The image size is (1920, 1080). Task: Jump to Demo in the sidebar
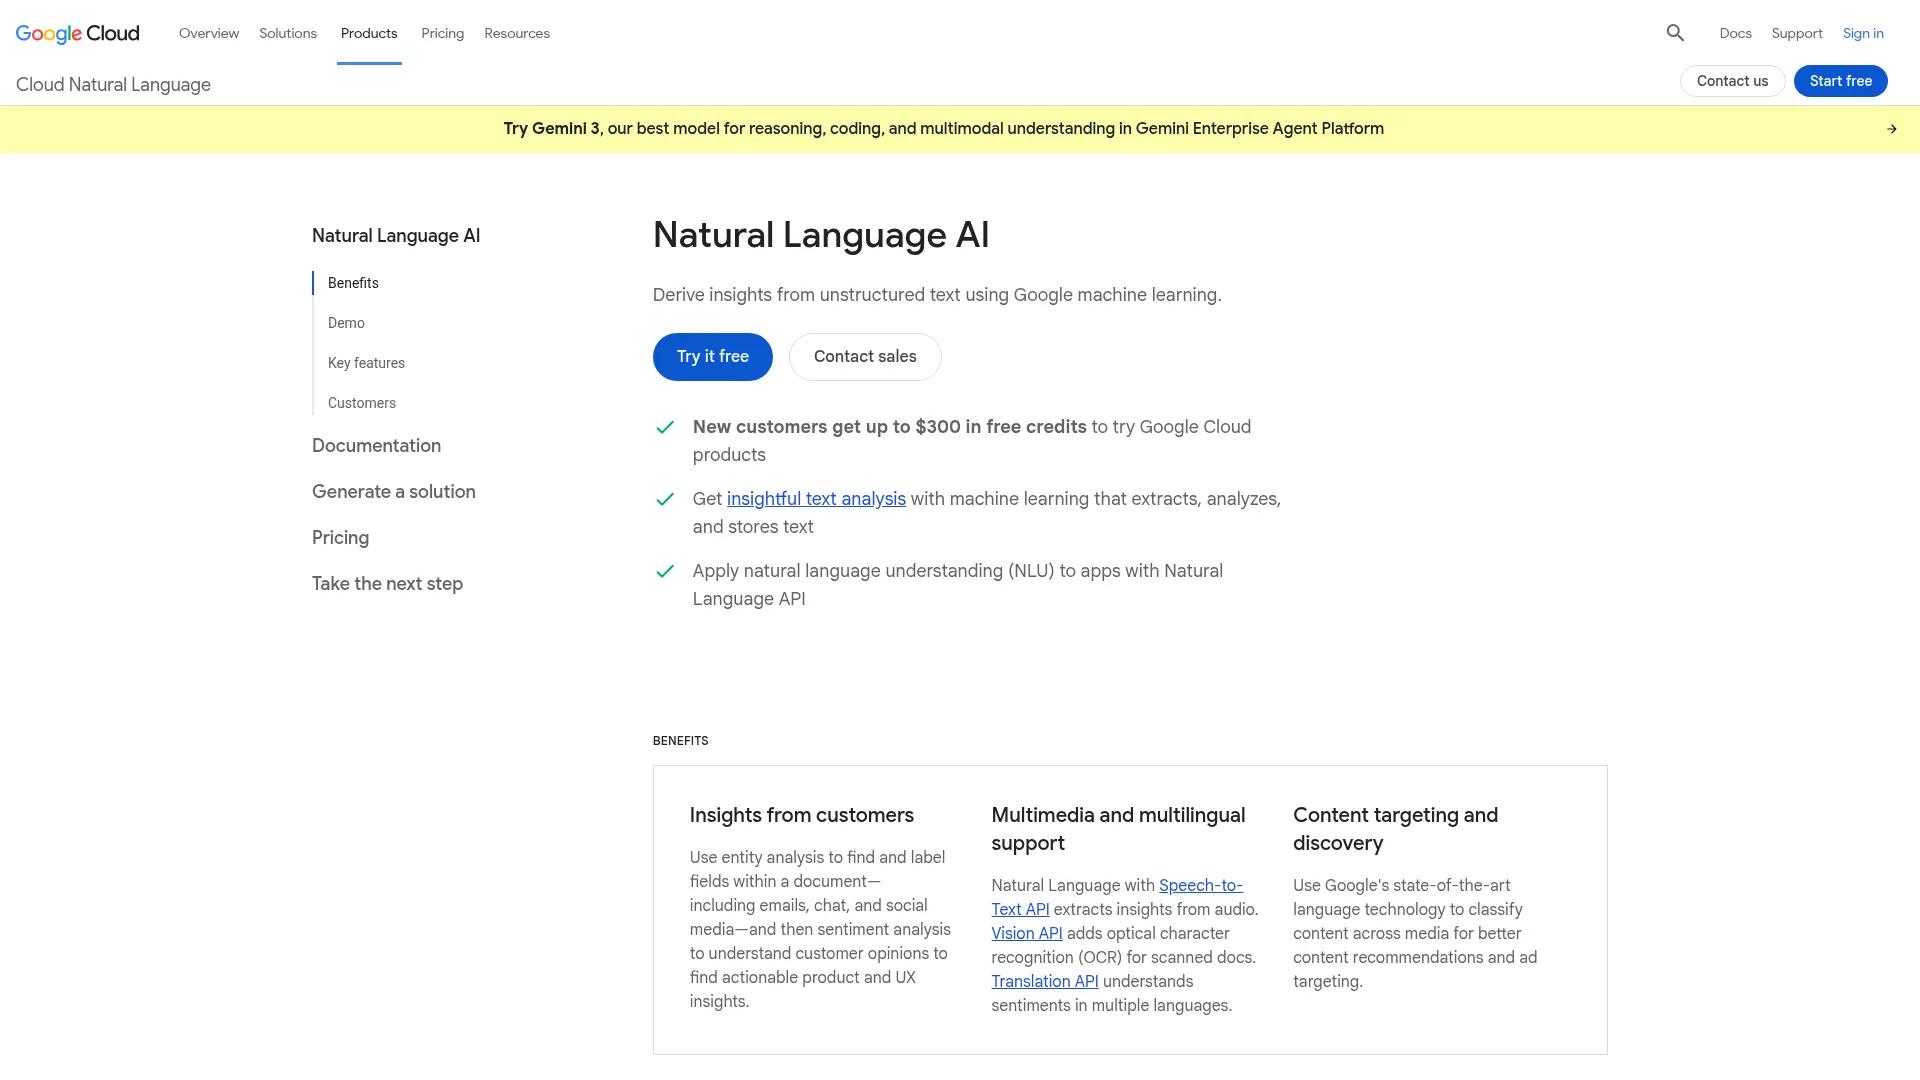(346, 323)
